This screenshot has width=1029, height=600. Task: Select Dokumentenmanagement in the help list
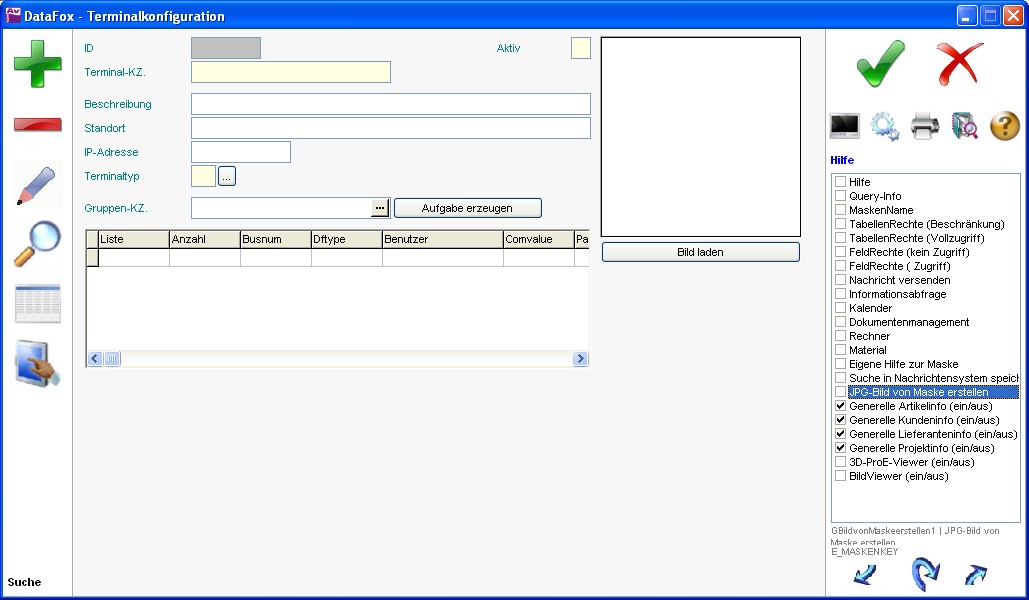click(x=908, y=322)
